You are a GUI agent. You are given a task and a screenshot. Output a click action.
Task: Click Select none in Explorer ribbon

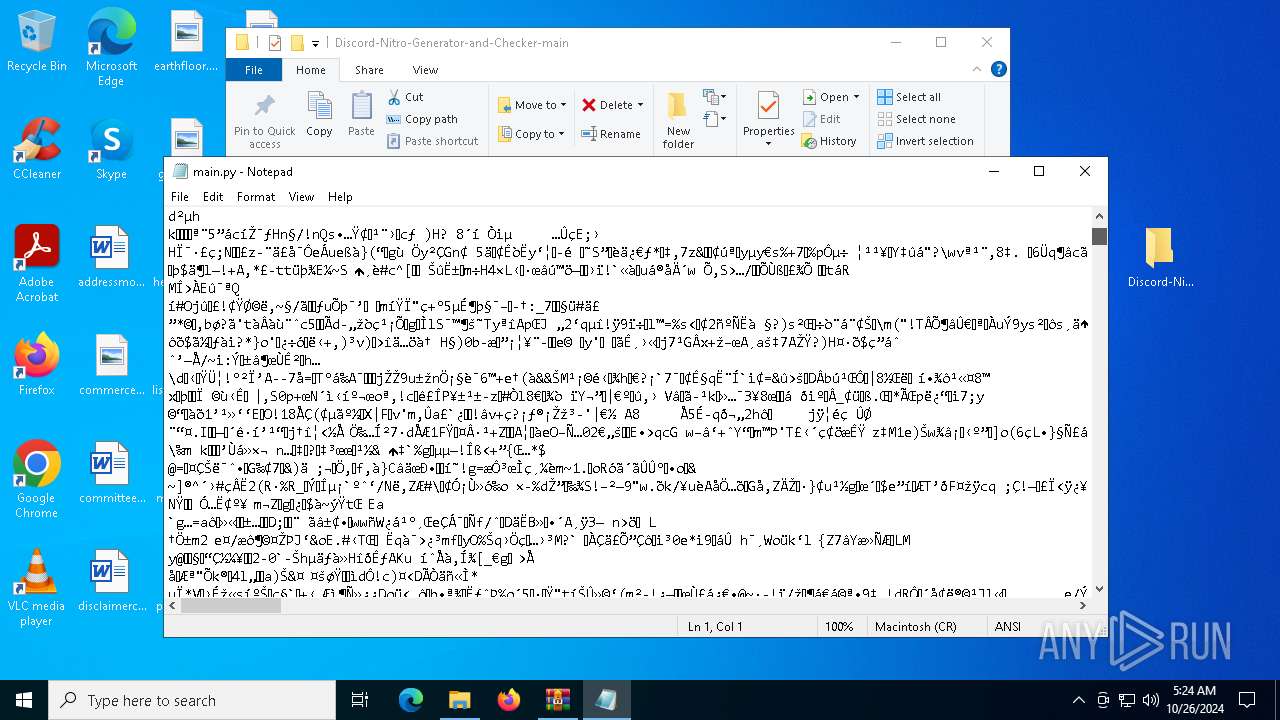pos(916,119)
